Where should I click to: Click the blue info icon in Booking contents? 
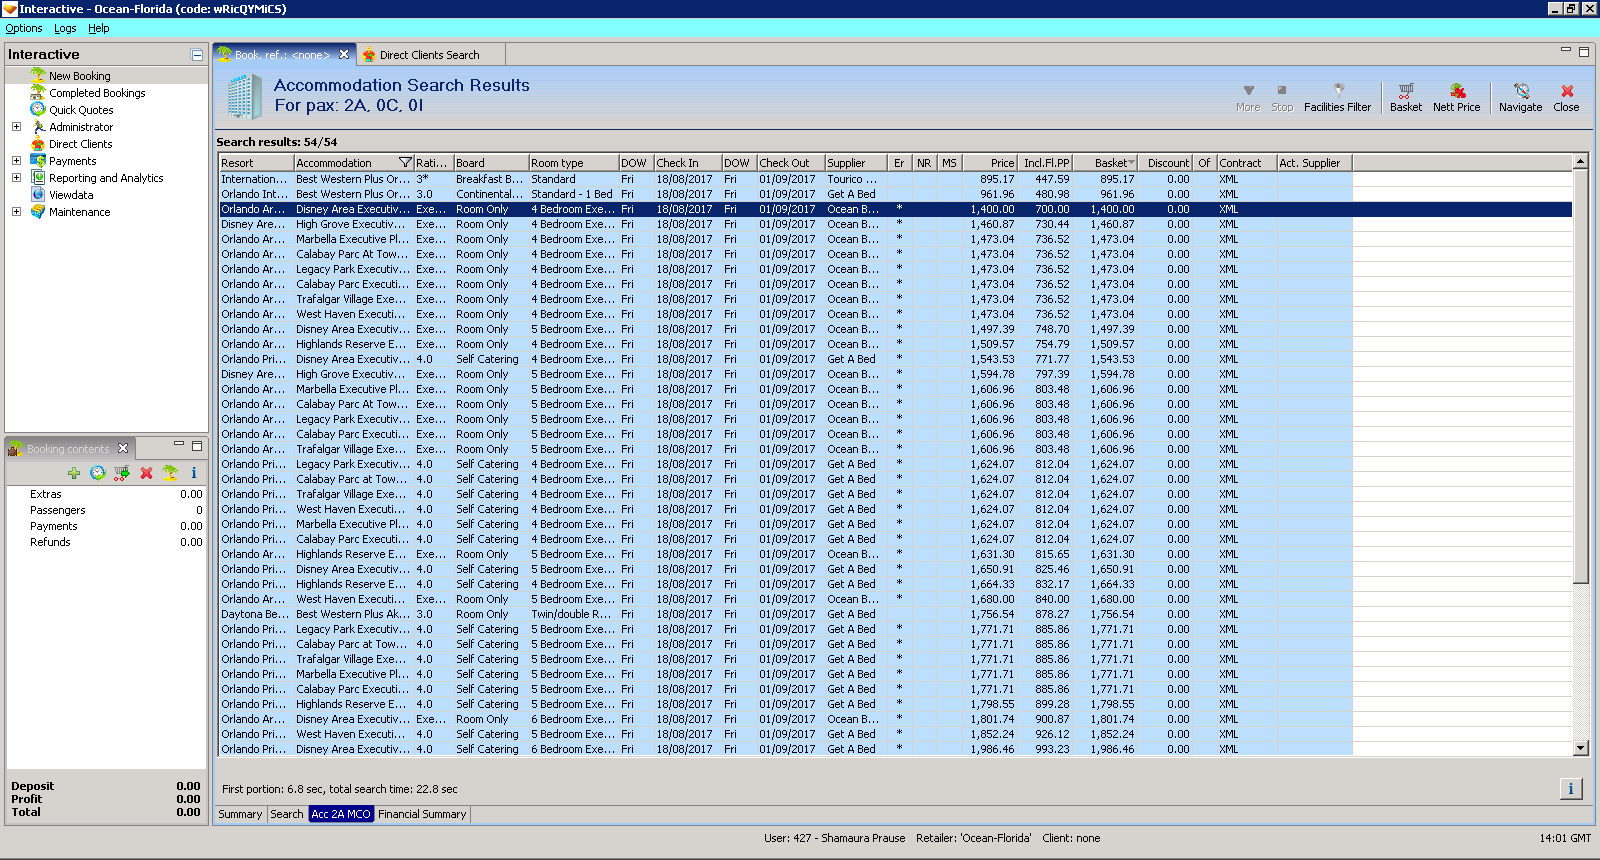coord(194,473)
